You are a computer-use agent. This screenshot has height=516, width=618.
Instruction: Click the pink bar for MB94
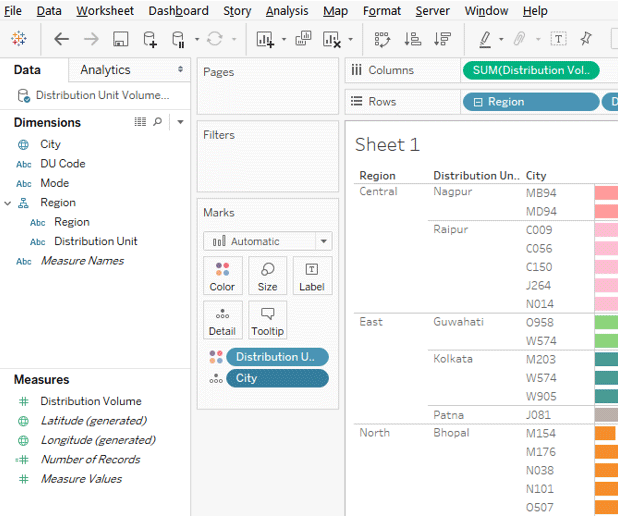click(606, 193)
